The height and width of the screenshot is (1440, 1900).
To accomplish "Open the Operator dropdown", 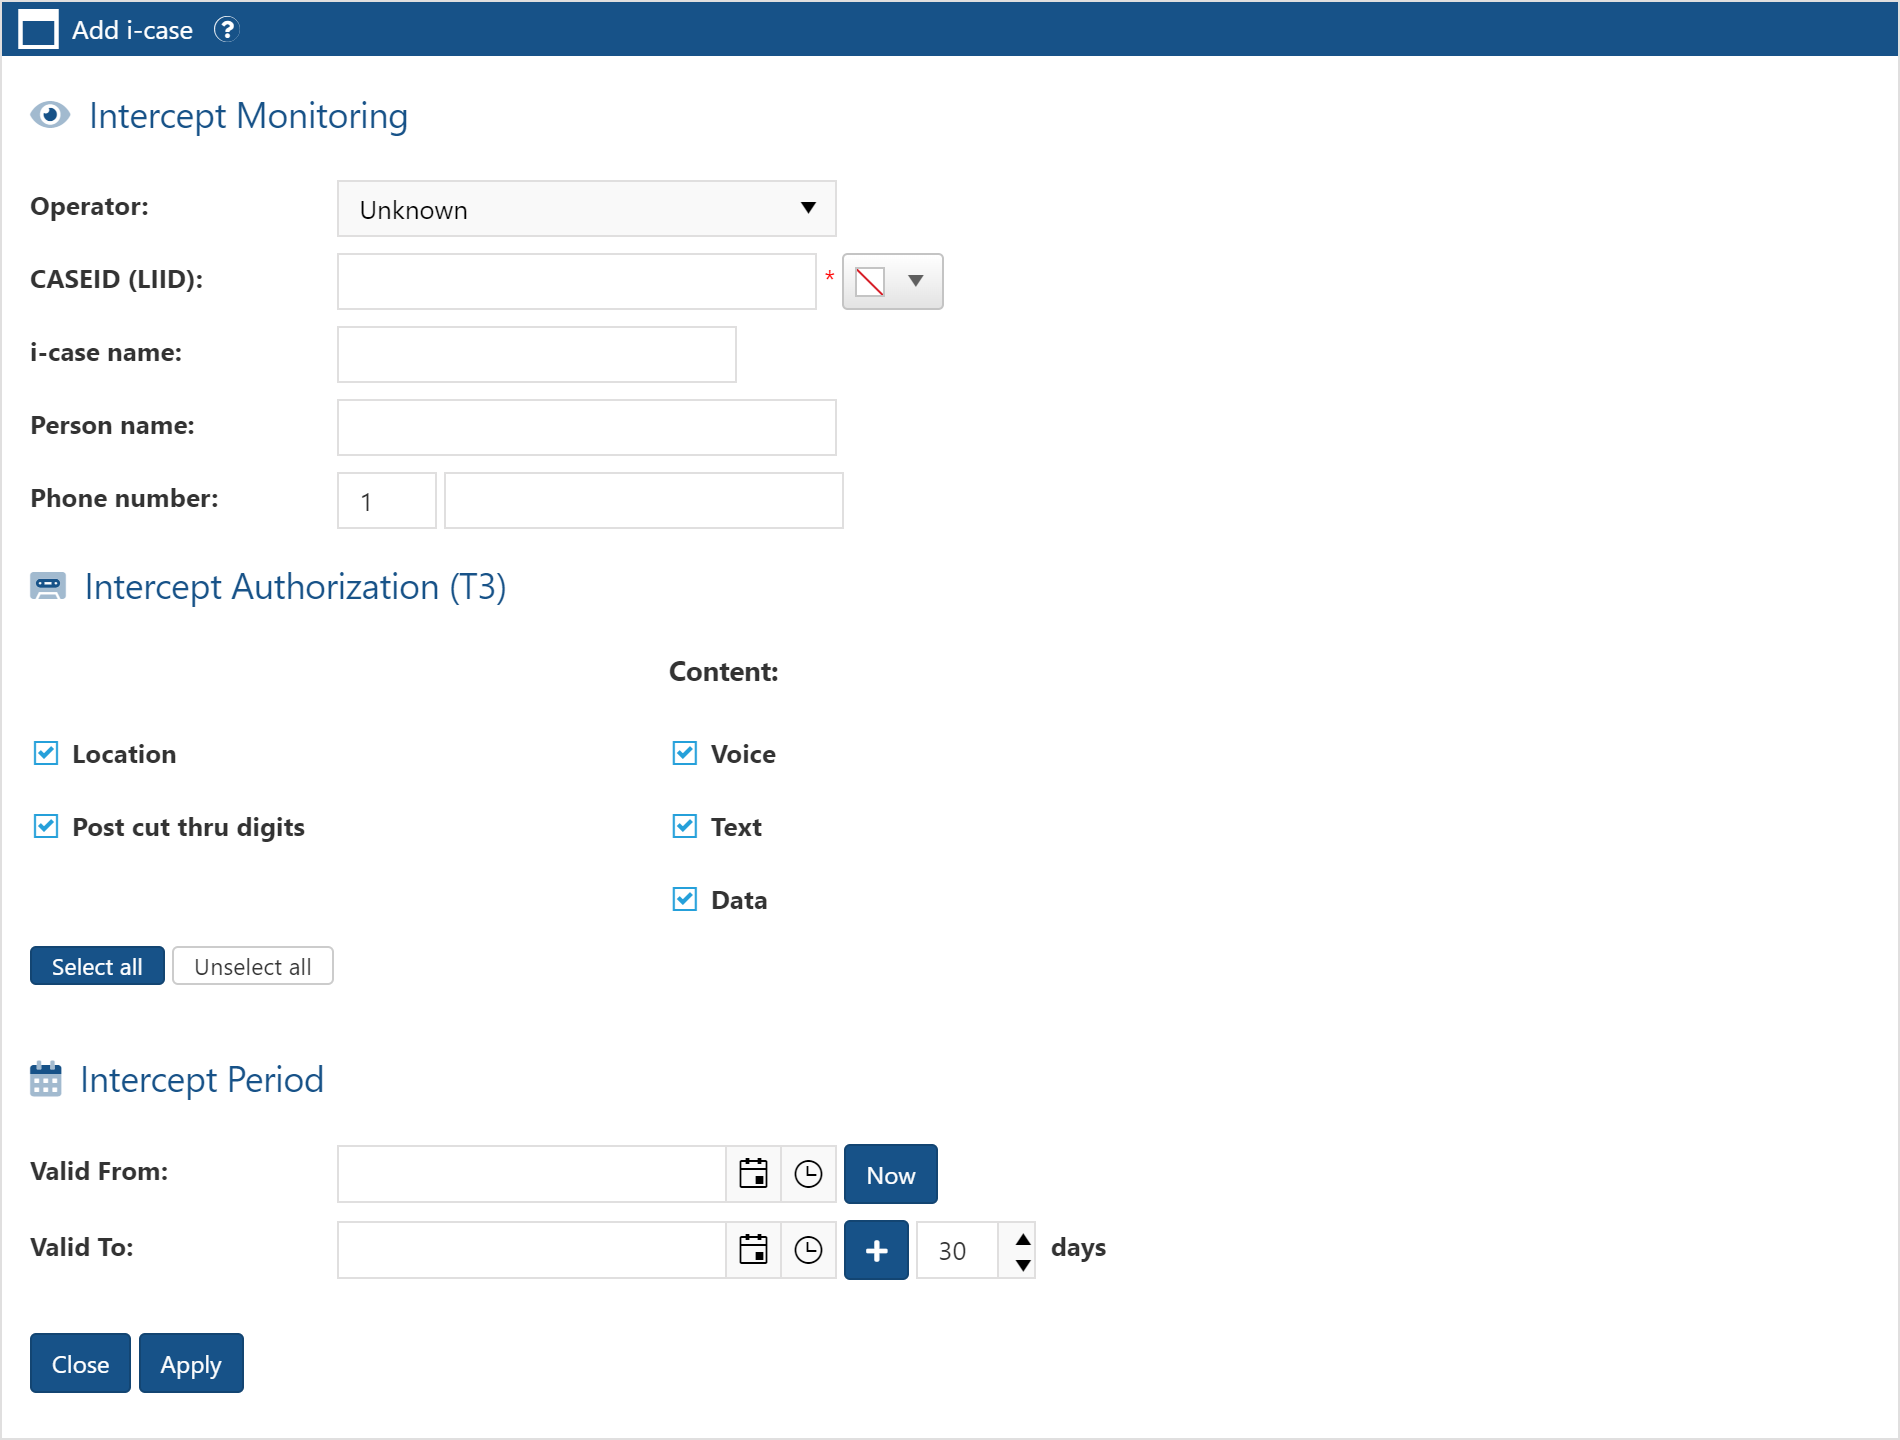I will [586, 209].
